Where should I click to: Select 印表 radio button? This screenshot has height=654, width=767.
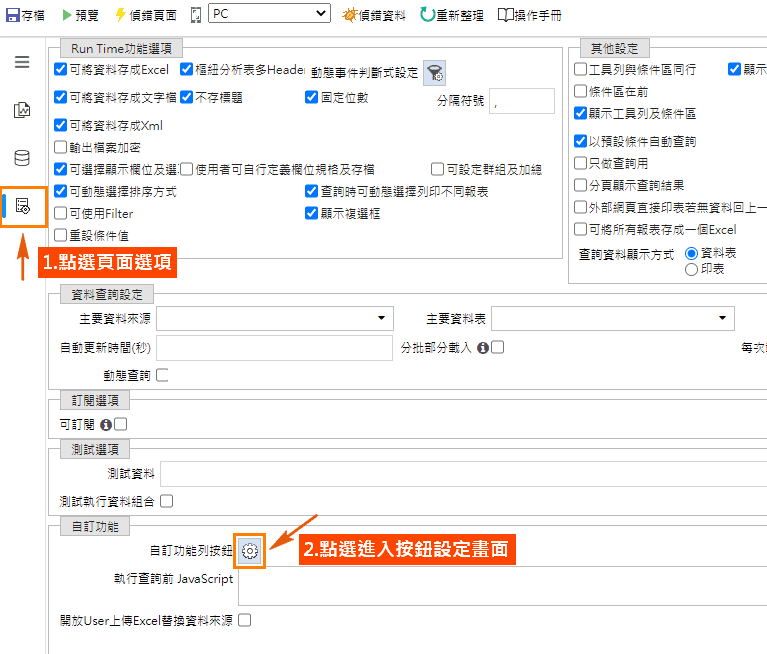click(x=691, y=269)
